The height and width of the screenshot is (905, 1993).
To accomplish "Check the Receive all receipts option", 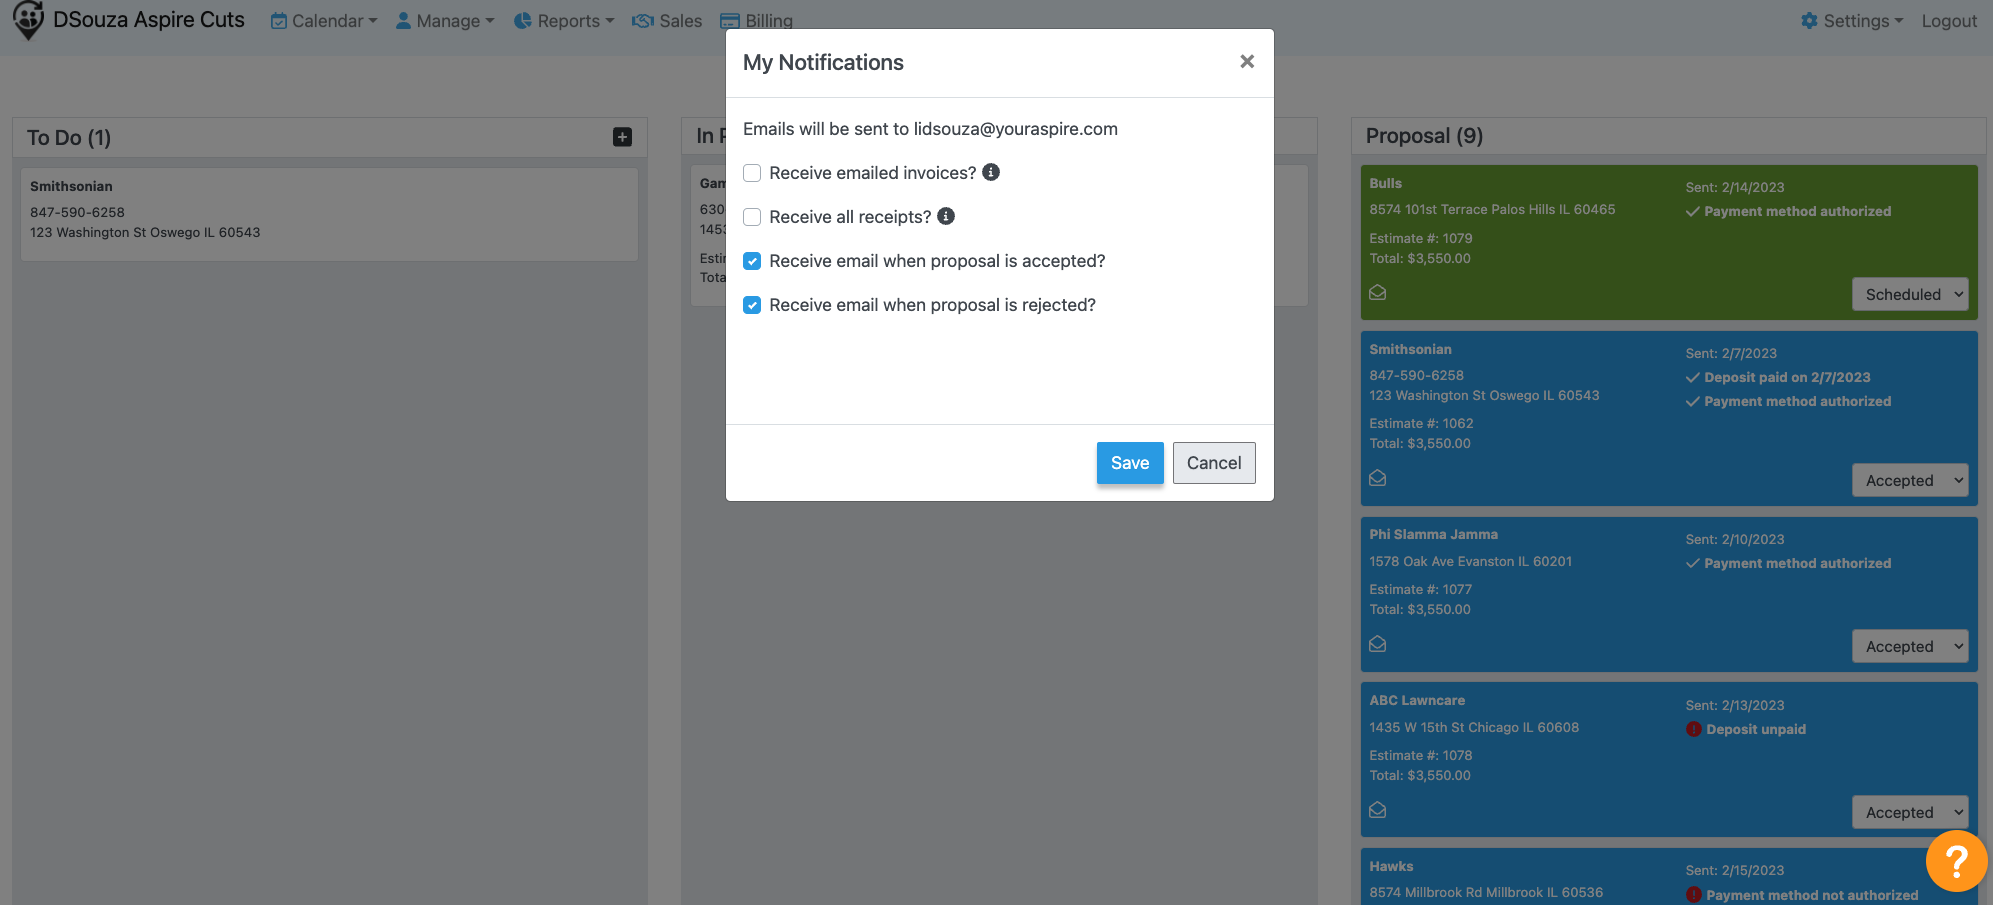I will tap(752, 217).
